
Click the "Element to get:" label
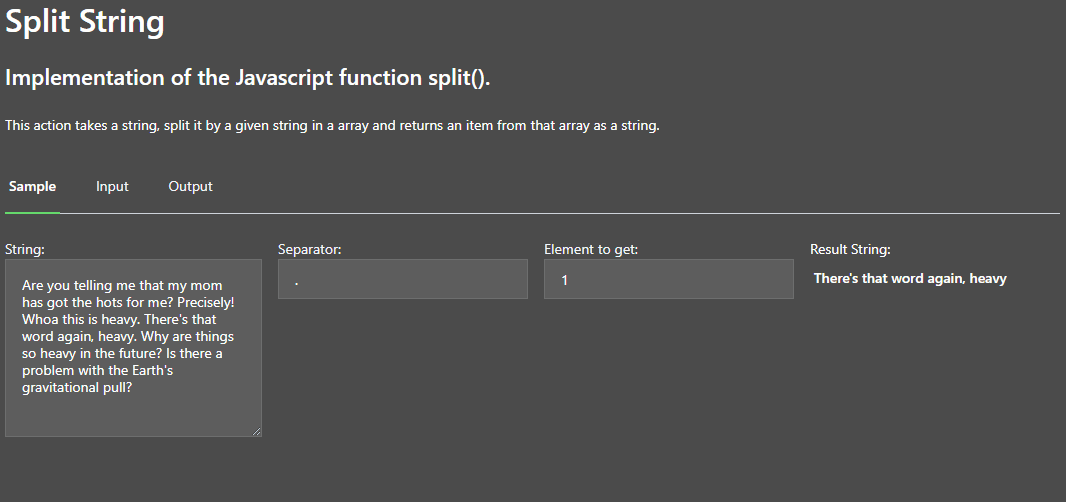(591, 249)
